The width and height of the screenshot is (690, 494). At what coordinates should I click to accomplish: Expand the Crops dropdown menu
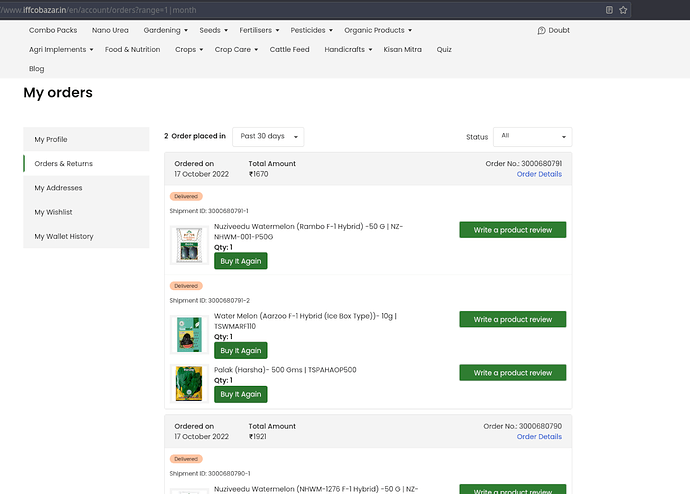[189, 50]
